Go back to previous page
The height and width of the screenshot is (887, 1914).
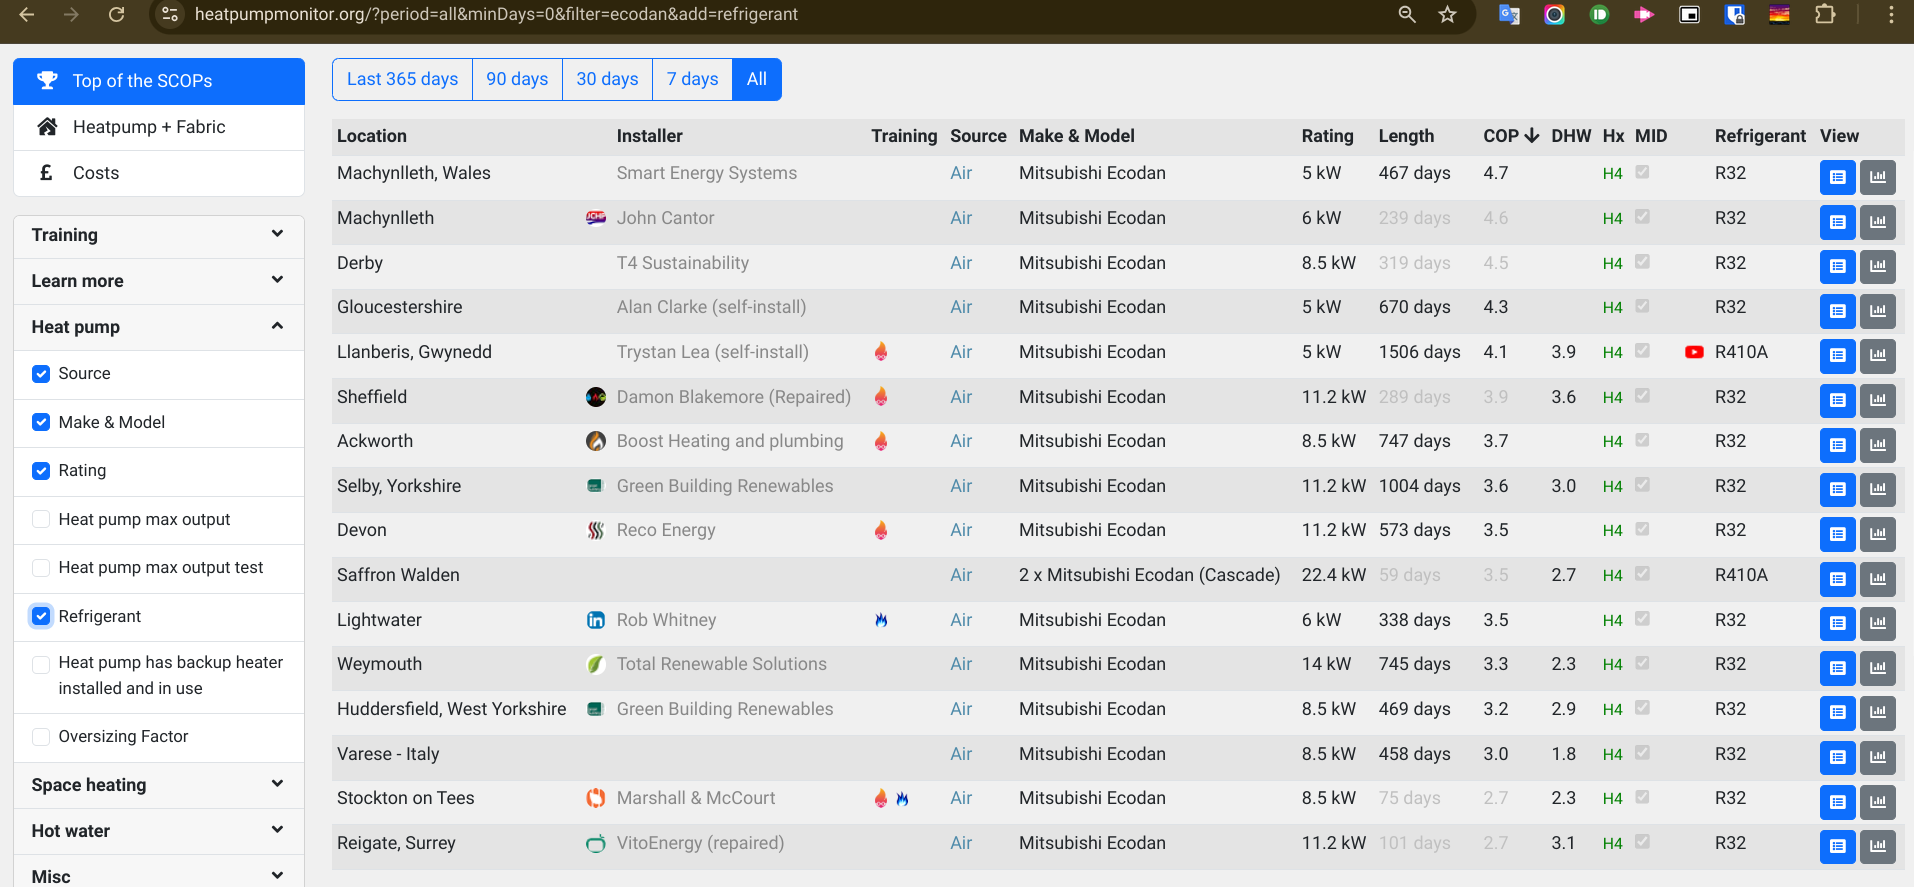pyautogui.click(x=27, y=14)
